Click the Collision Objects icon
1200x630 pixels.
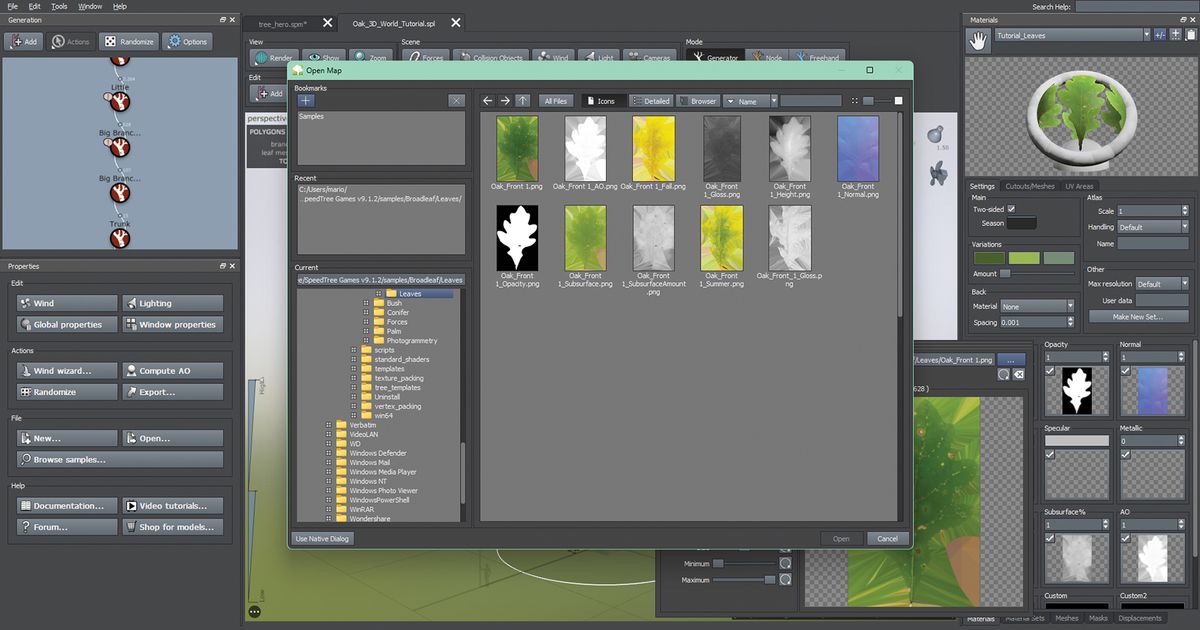coord(491,57)
